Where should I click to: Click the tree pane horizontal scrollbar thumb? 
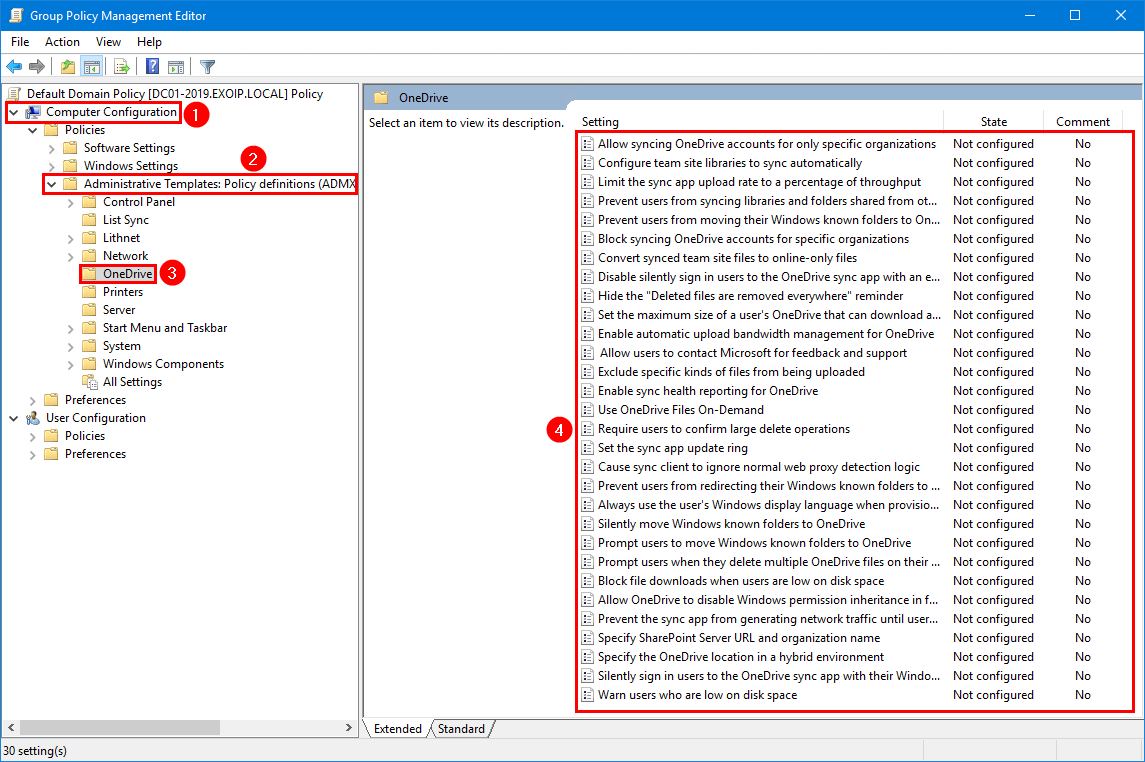pos(120,728)
